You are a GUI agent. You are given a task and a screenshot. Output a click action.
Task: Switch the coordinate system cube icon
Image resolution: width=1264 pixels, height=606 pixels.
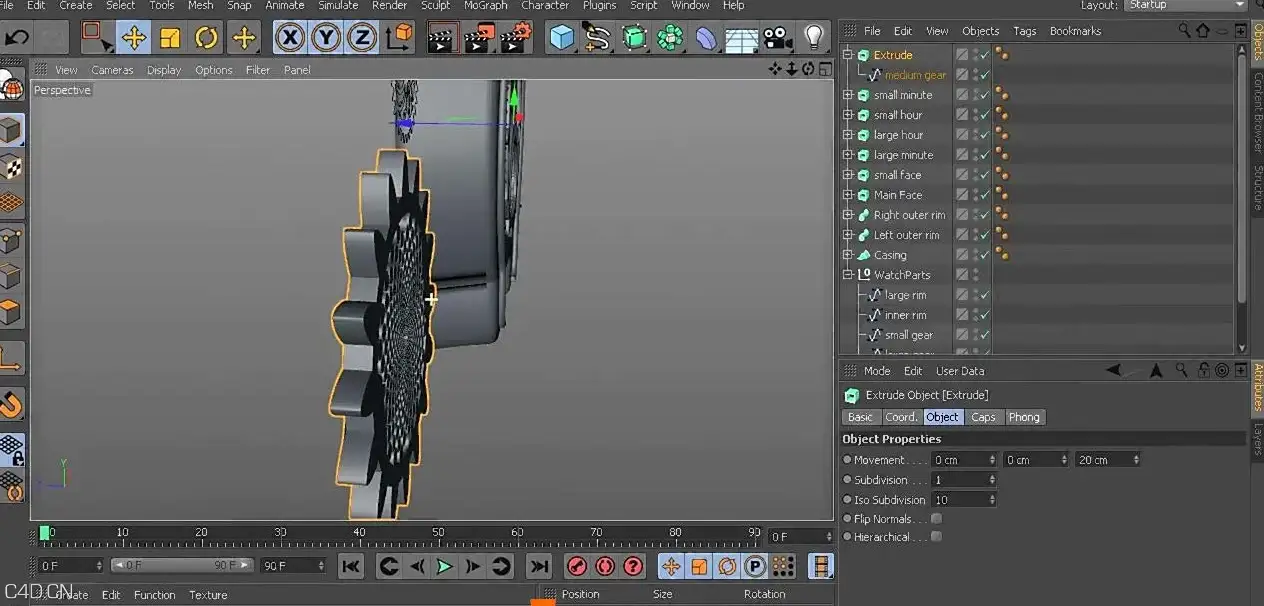tap(399, 38)
